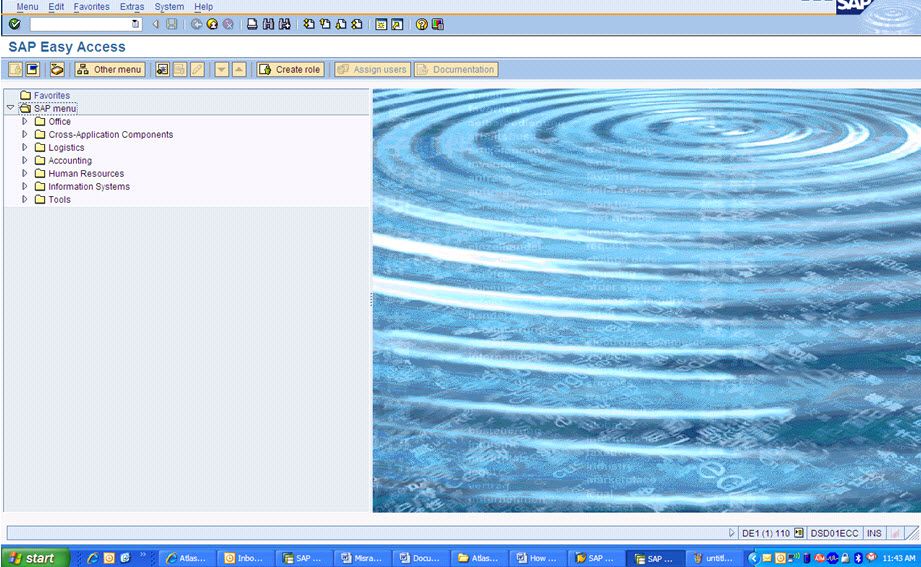This screenshot has height=567, width=921.
Task: Expand the Logistics folder node
Action: pos(25,147)
